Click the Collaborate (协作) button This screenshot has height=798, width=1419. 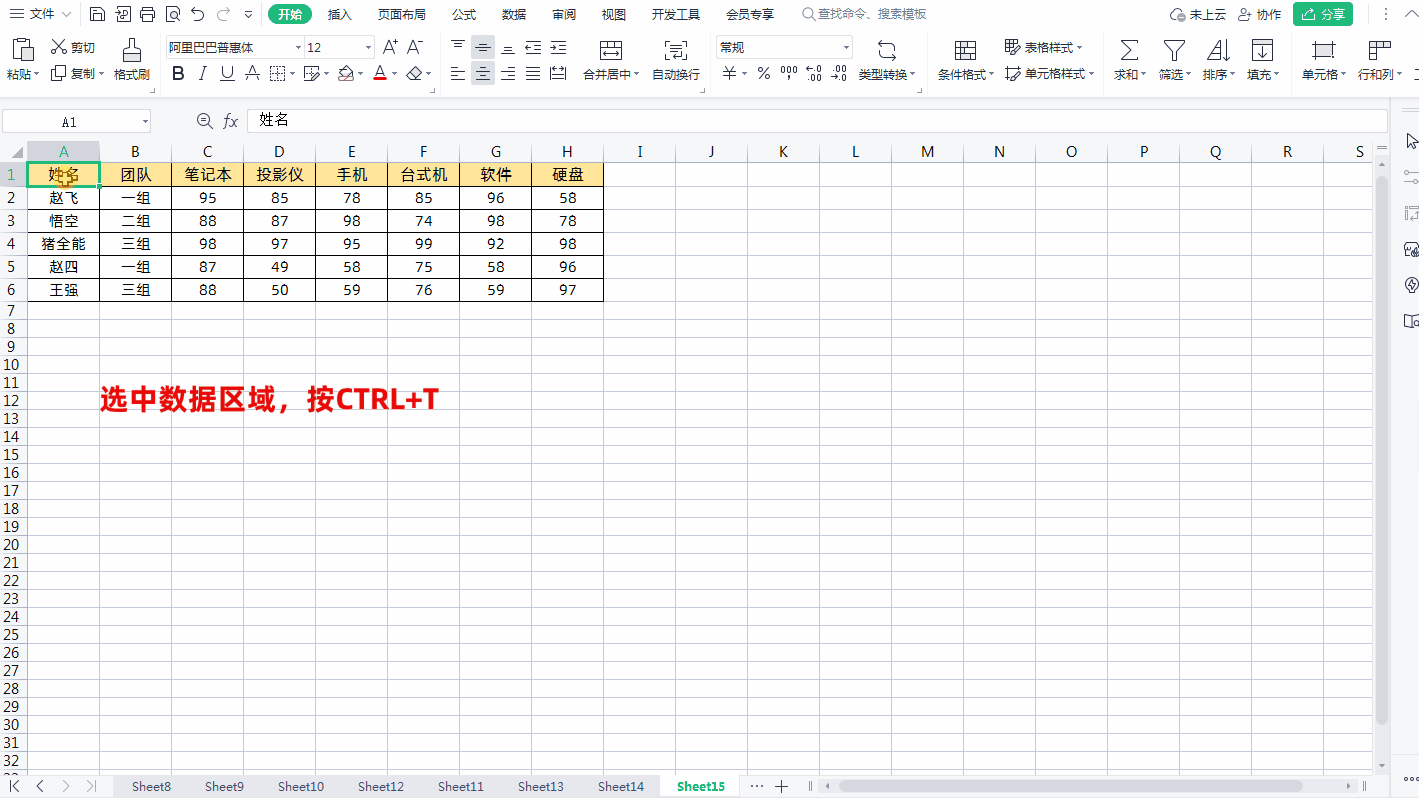coord(1259,14)
